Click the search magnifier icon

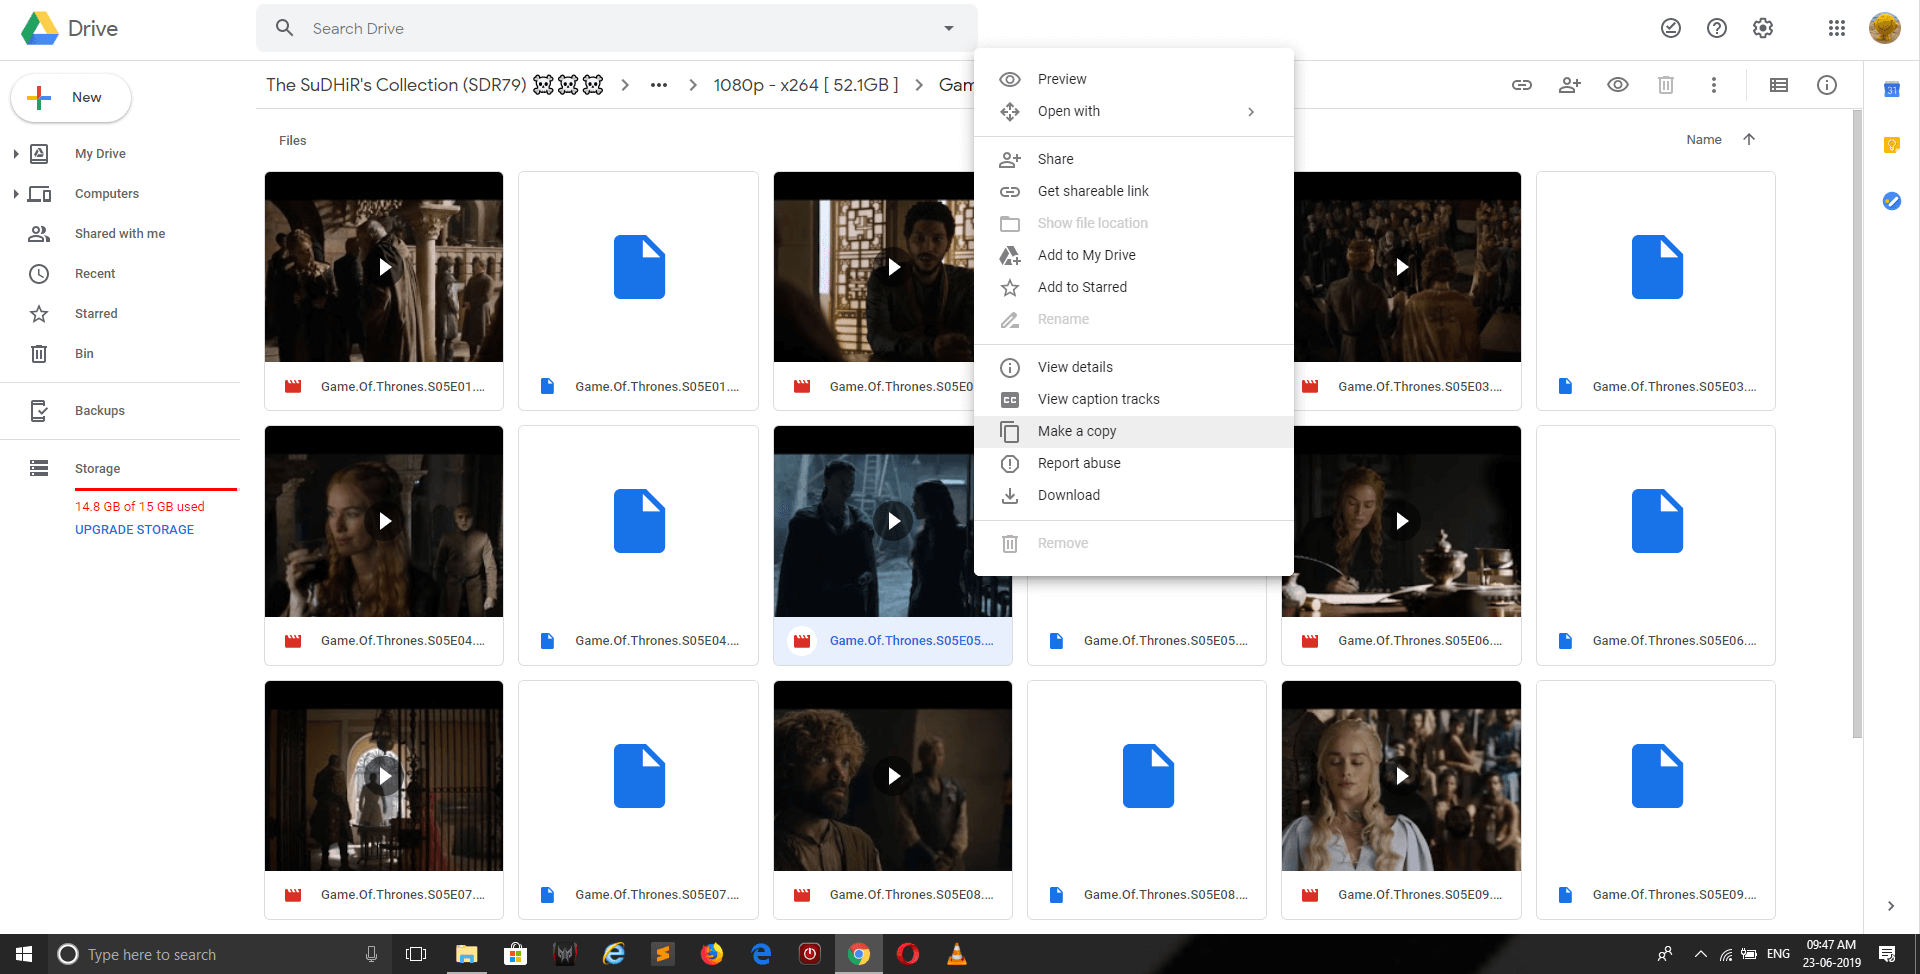click(x=285, y=28)
